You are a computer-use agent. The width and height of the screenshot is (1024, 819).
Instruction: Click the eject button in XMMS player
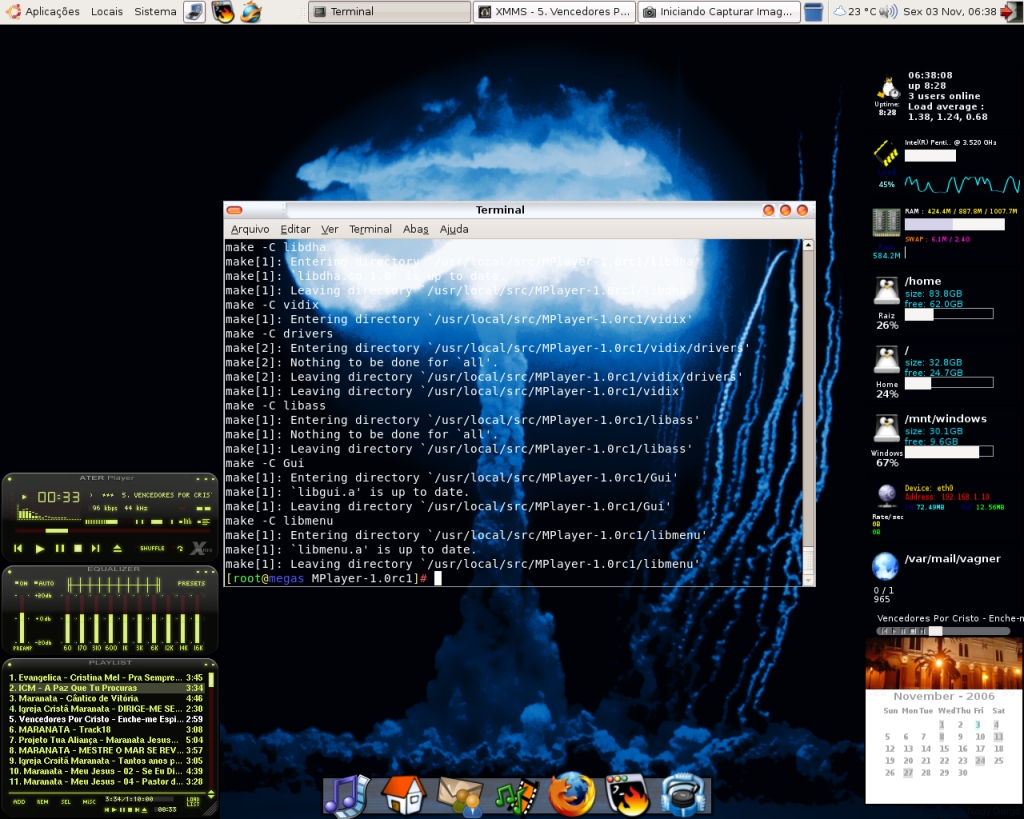117,548
